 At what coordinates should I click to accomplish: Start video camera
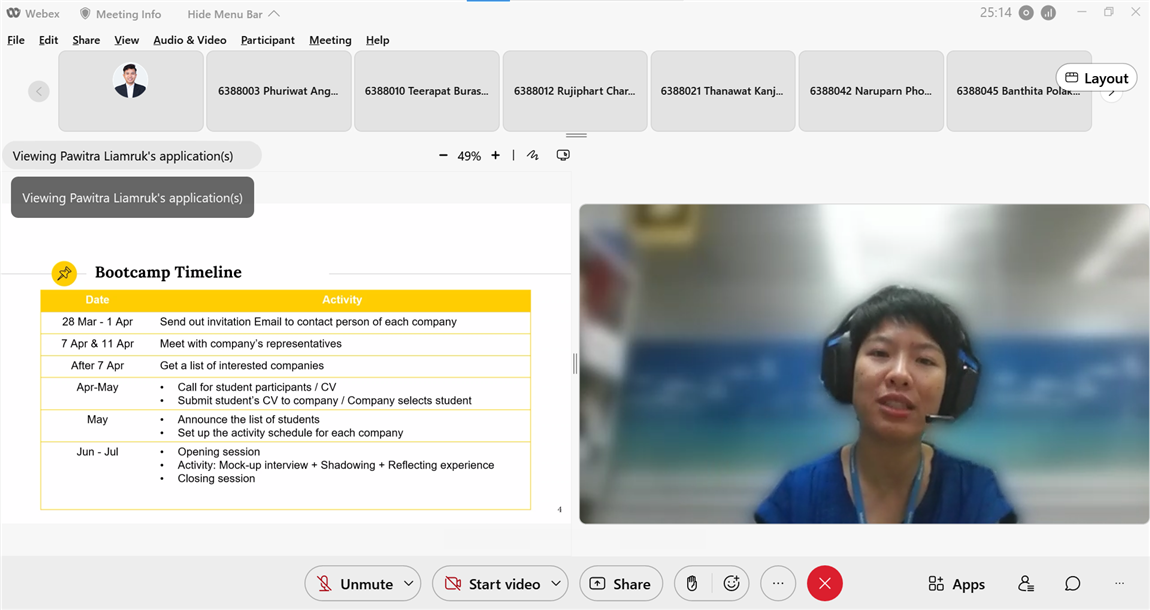coord(492,584)
